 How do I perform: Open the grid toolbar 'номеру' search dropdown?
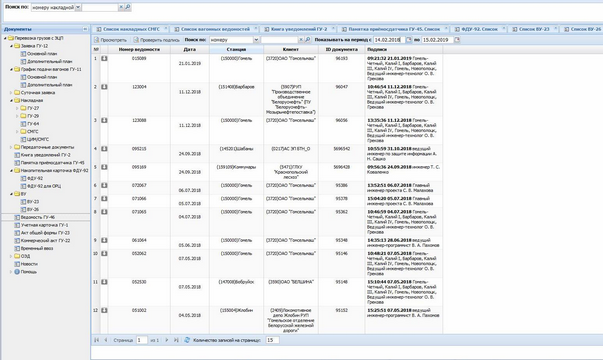pyautogui.click(x=256, y=40)
